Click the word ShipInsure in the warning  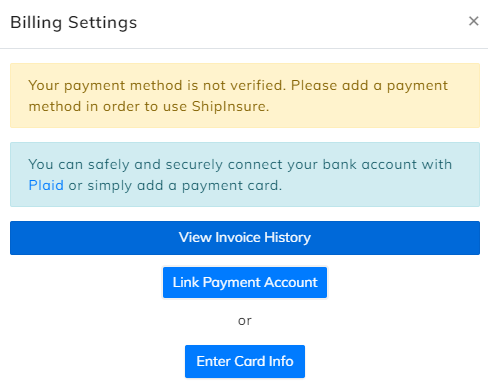coord(230,107)
